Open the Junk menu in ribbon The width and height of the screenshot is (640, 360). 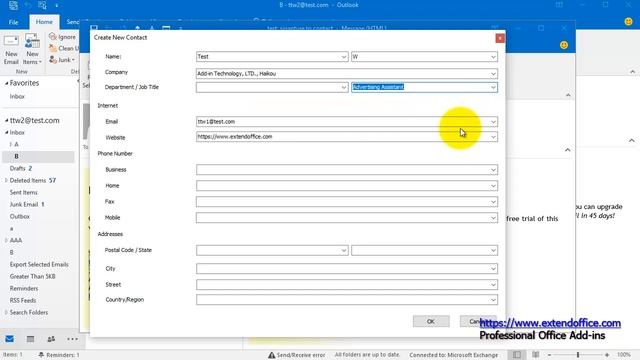[62, 60]
